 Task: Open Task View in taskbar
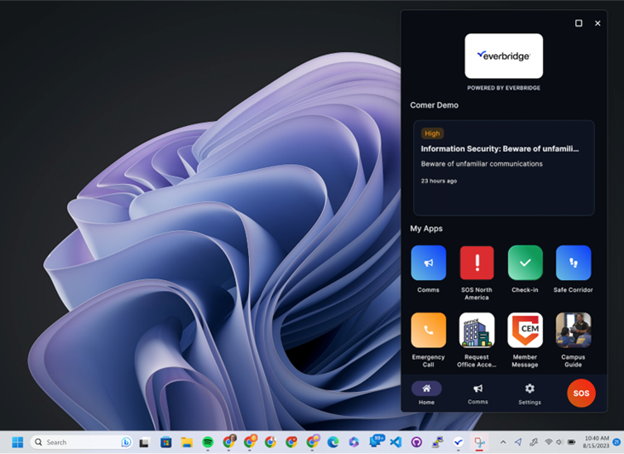pyautogui.click(x=144, y=442)
